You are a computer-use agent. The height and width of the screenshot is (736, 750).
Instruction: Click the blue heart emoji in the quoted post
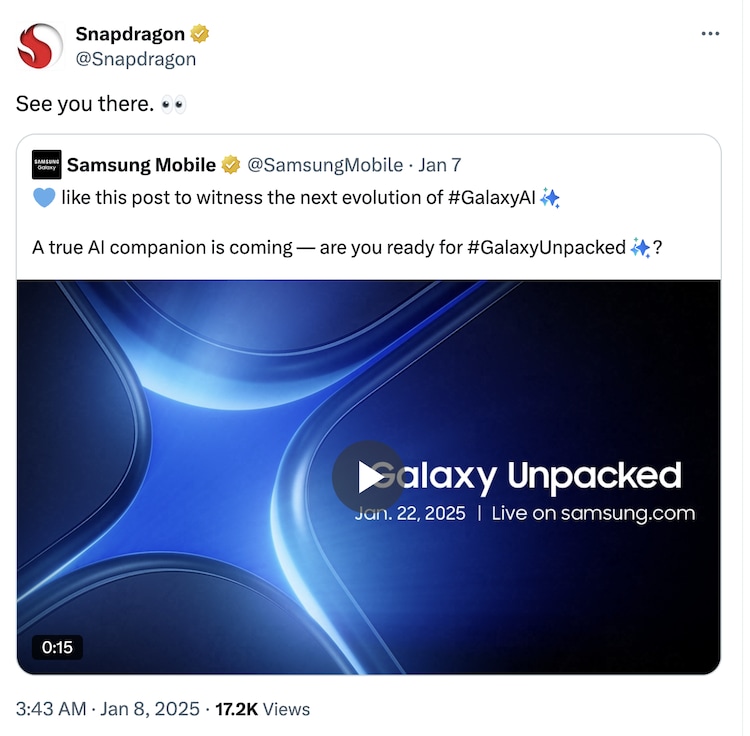[44, 198]
